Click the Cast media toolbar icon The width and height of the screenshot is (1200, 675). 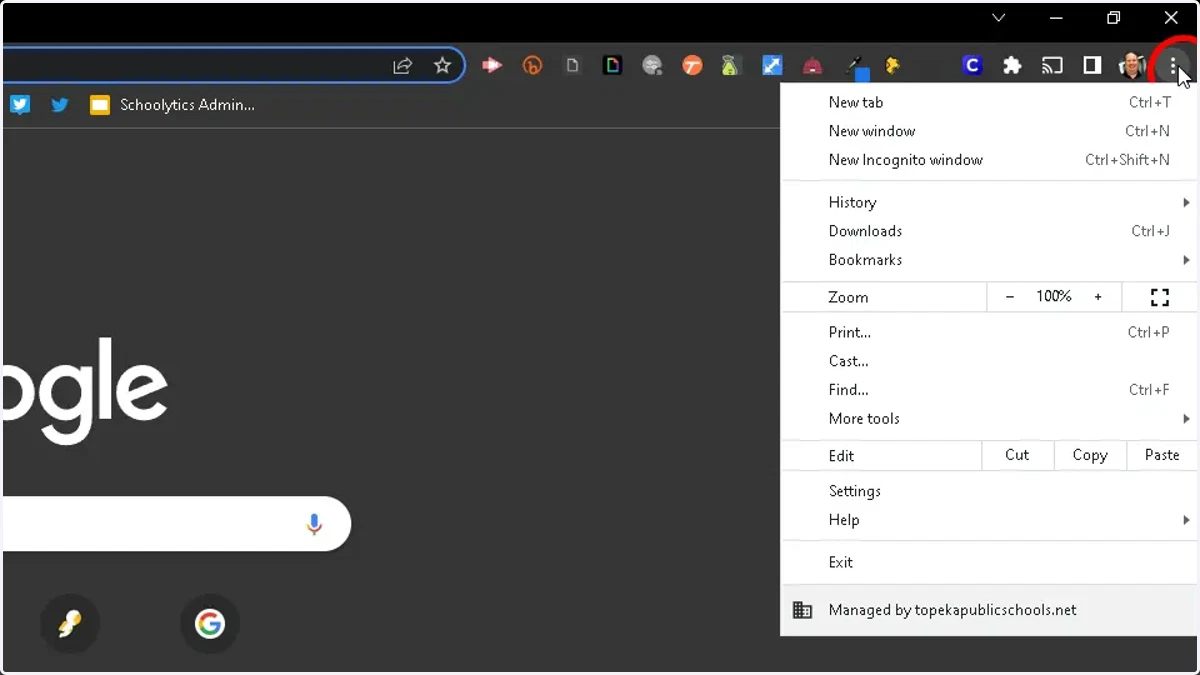[1052, 66]
